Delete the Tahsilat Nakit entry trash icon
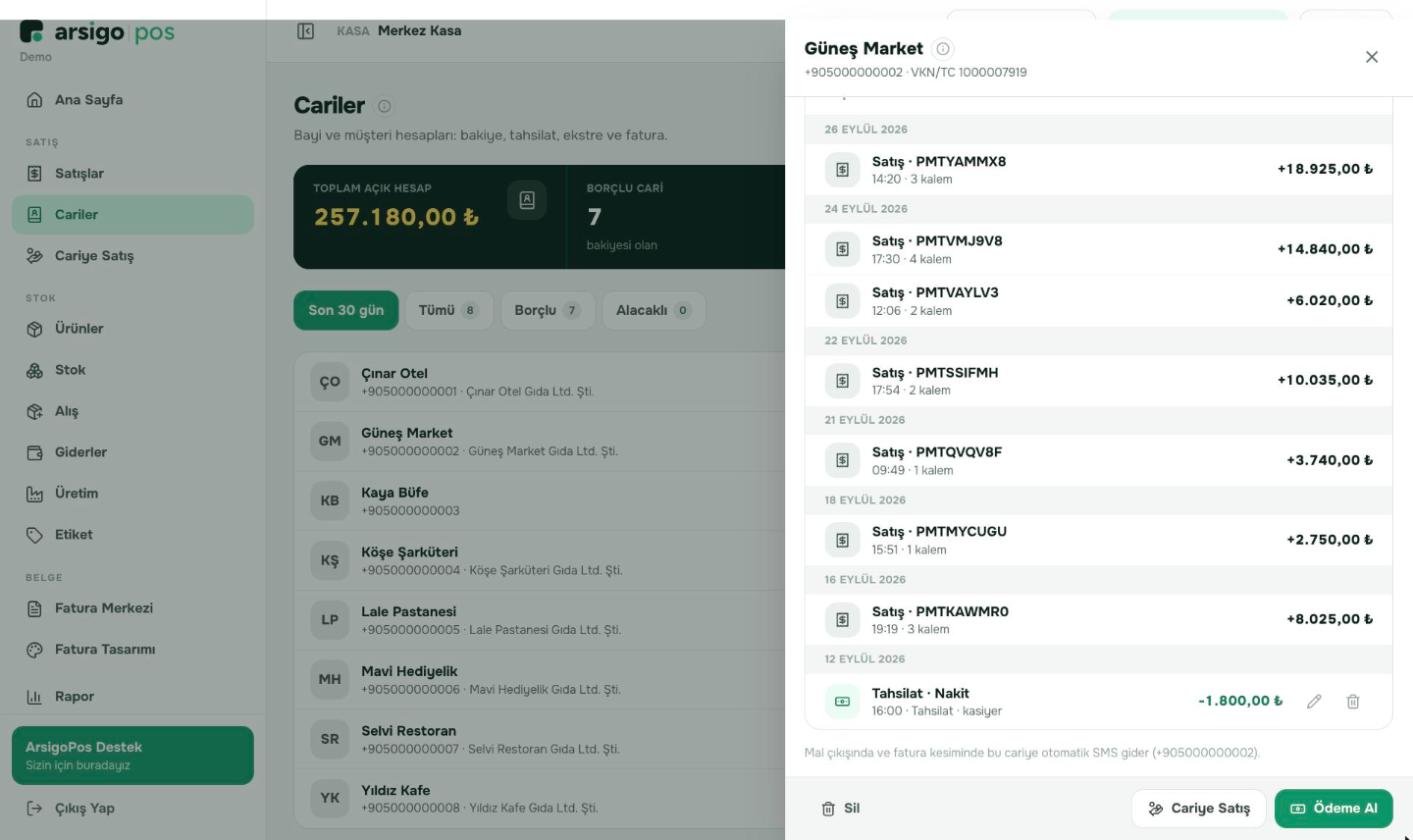 (x=1353, y=701)
